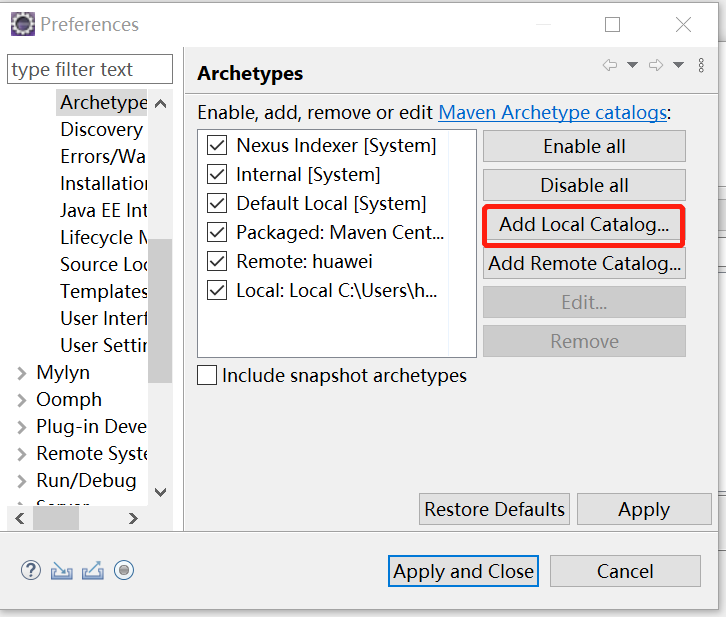Click Add Remote Catalog... button
726x617 pixels.
[x=584, y=263]
